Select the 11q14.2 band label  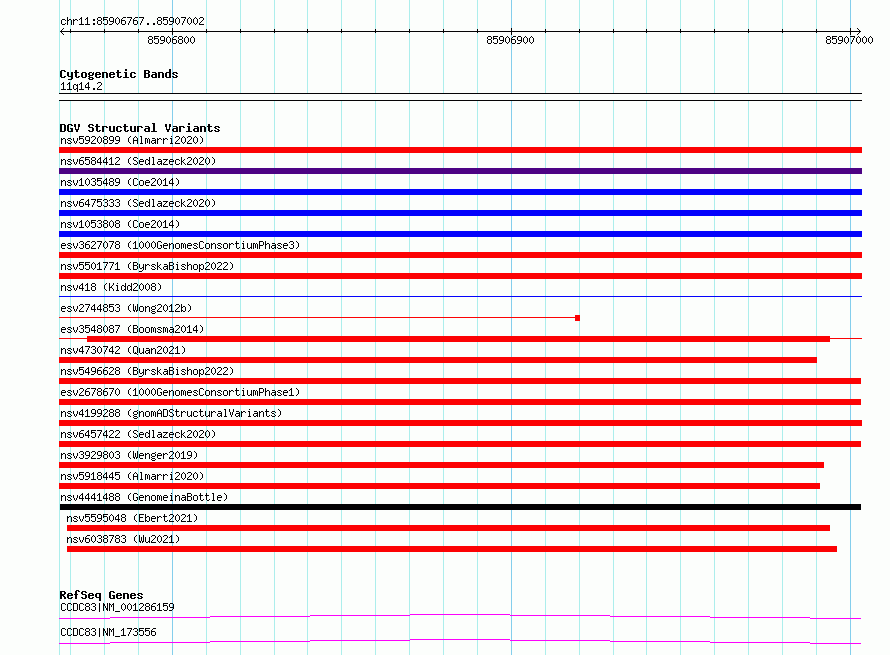[81, 86]
